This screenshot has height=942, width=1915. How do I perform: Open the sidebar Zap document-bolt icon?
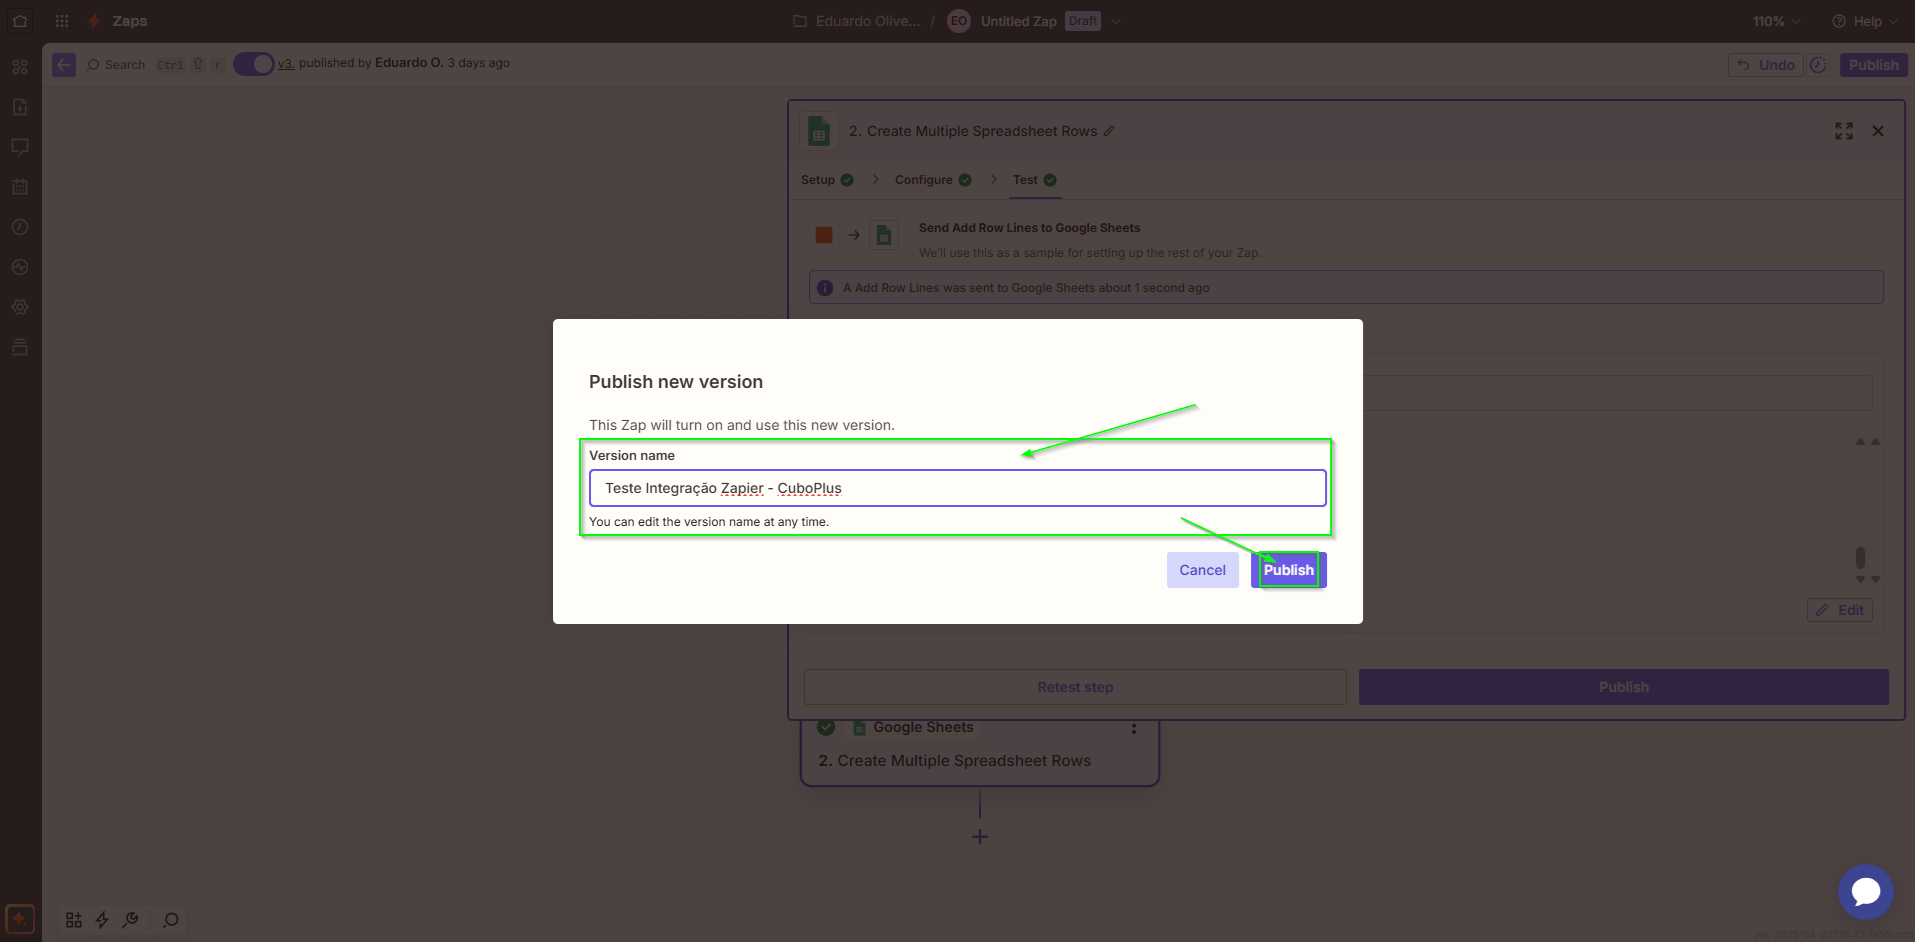tap(20, 107)
